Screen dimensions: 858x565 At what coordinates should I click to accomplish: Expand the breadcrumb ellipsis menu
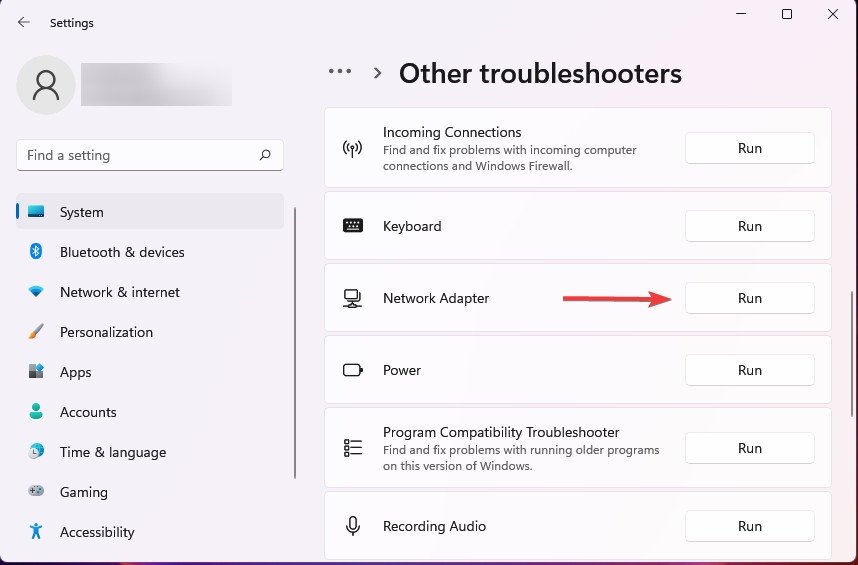(x=340, y=71)
